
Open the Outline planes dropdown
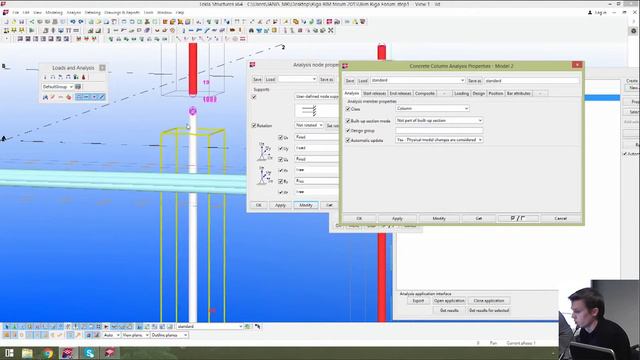coord(169,335)
